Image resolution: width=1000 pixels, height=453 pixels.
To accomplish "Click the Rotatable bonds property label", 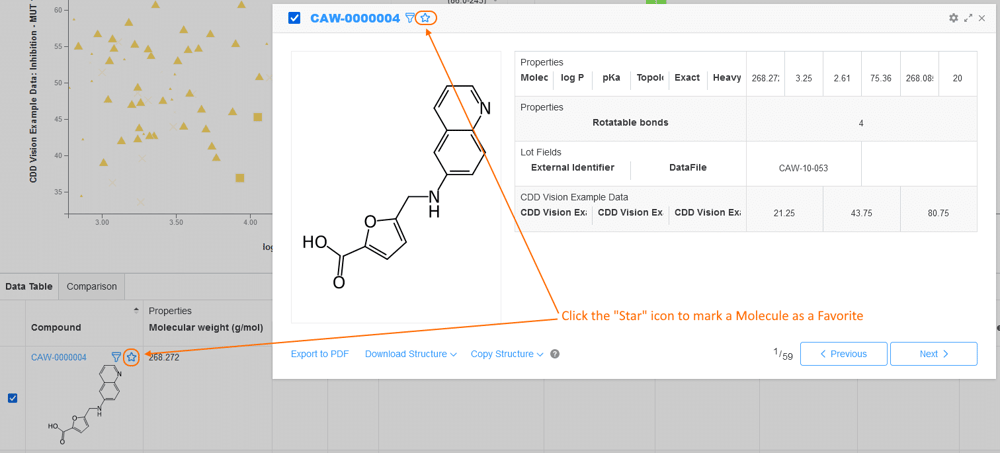I will [630, 123].
